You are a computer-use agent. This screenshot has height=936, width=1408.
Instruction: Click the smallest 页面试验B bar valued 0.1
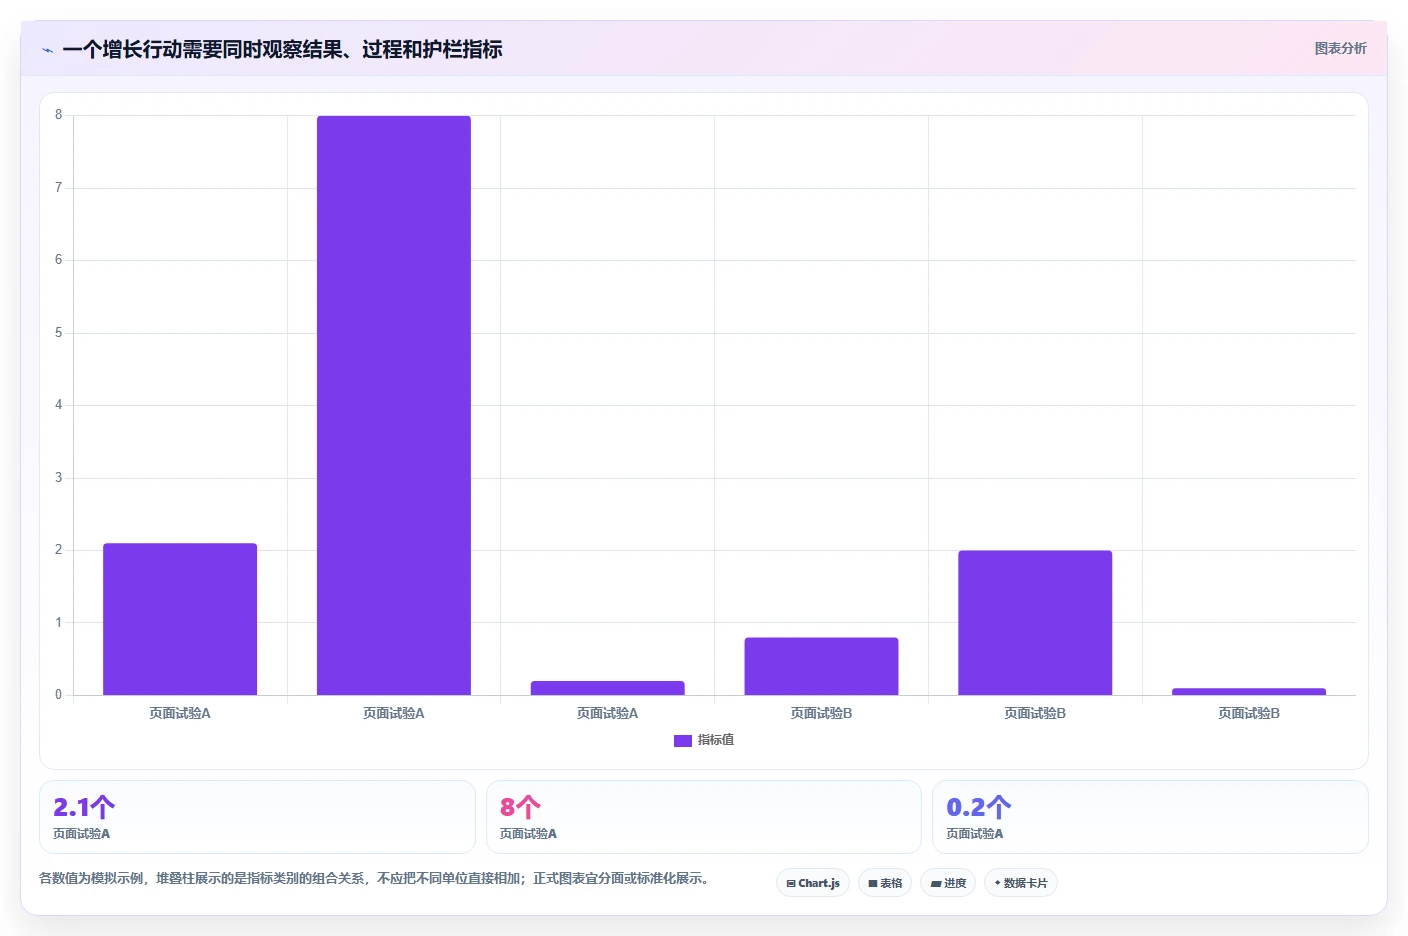pyautogui.click(x=1249, y=691)
